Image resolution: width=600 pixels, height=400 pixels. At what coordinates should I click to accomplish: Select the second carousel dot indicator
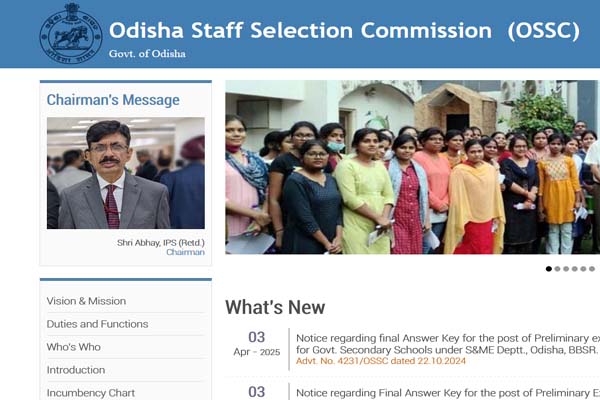click(558, 269)
